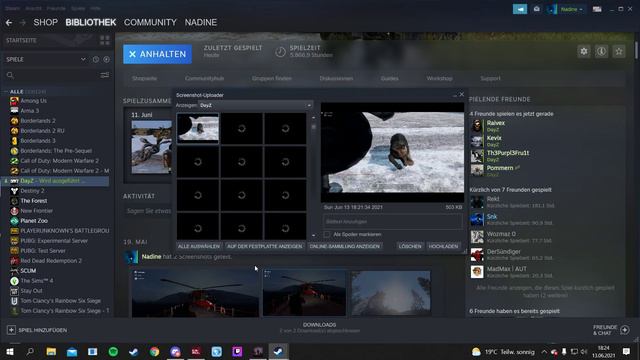Open the NADINE profile menu

coord(200,22)
